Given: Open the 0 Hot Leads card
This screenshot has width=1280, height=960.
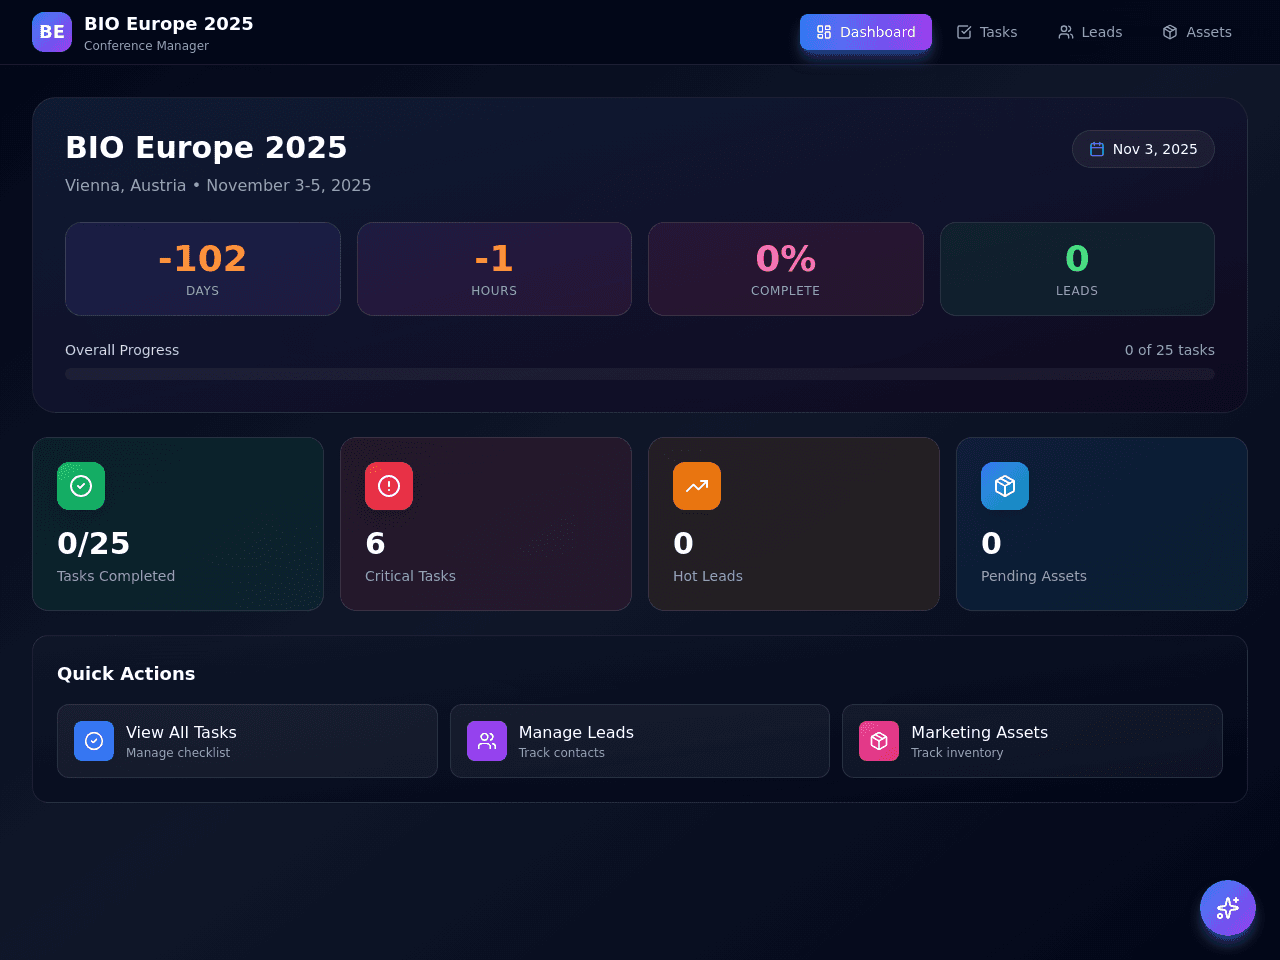Looking at the screenshot, I should pos(794,524).
